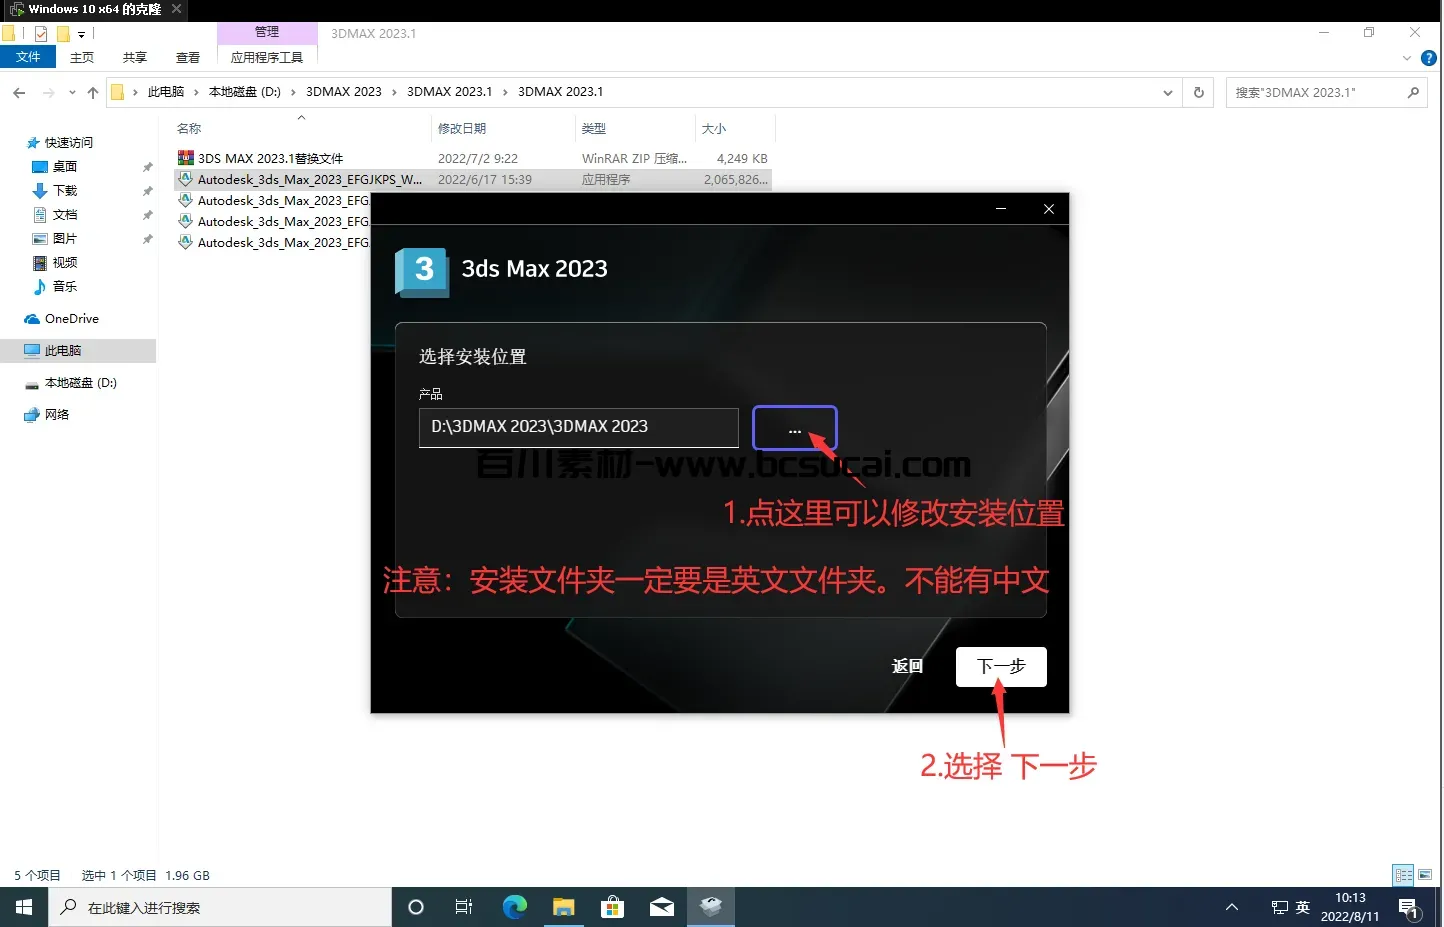
Task: Open 快速访问 in navigation pane
Action: tap(68, 143)
